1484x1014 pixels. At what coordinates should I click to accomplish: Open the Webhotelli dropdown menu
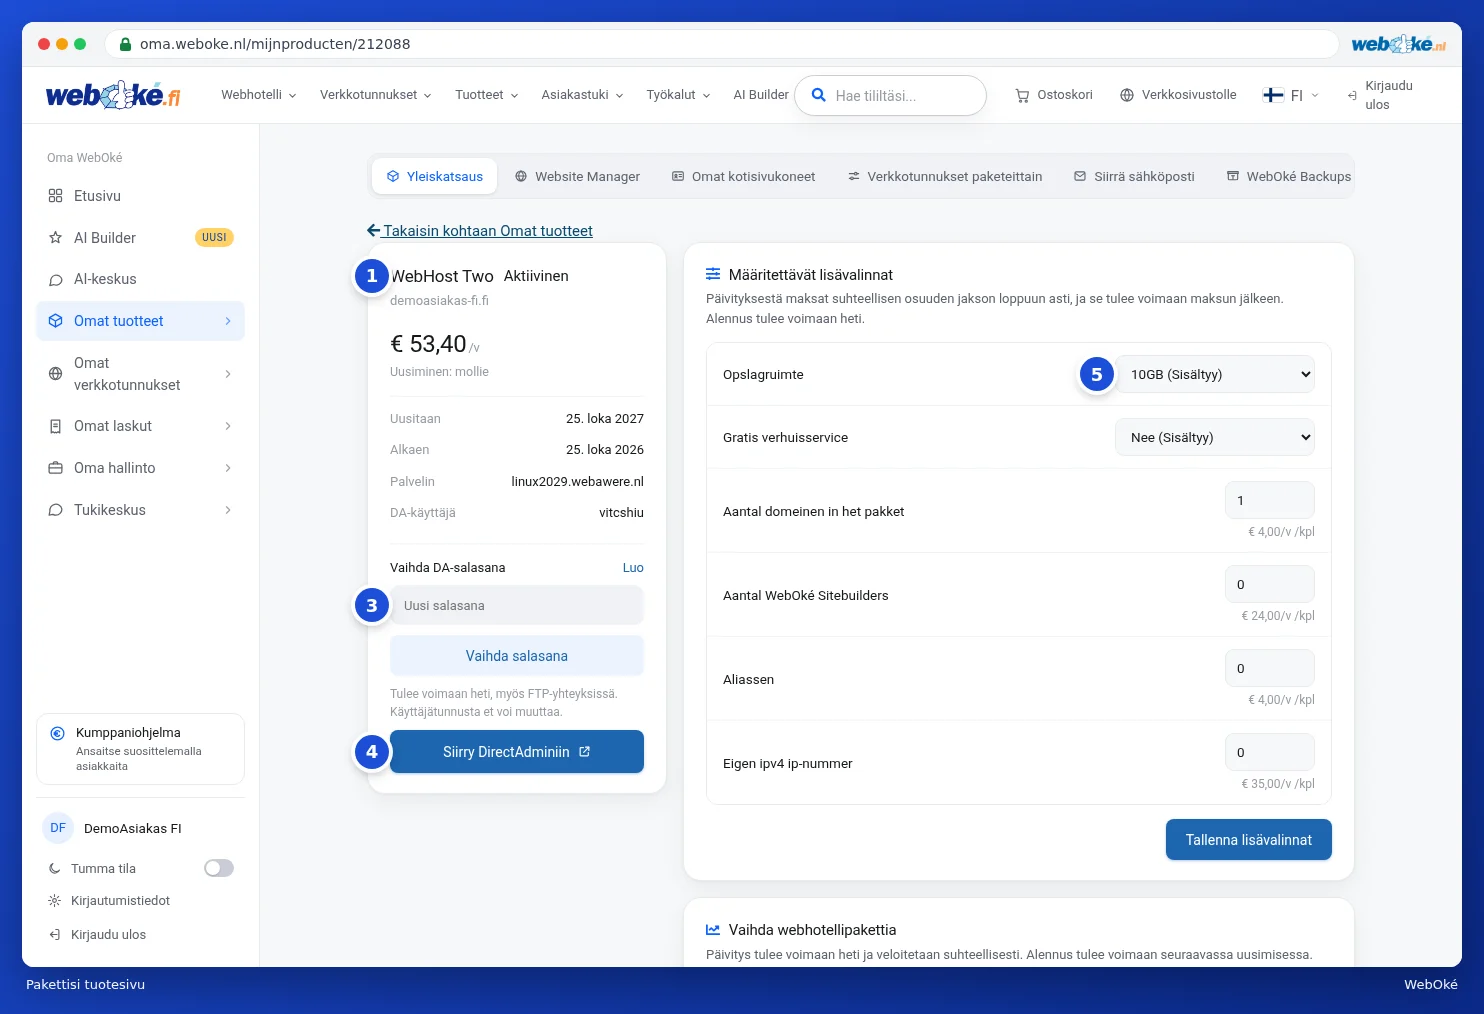tap(259, 95)
